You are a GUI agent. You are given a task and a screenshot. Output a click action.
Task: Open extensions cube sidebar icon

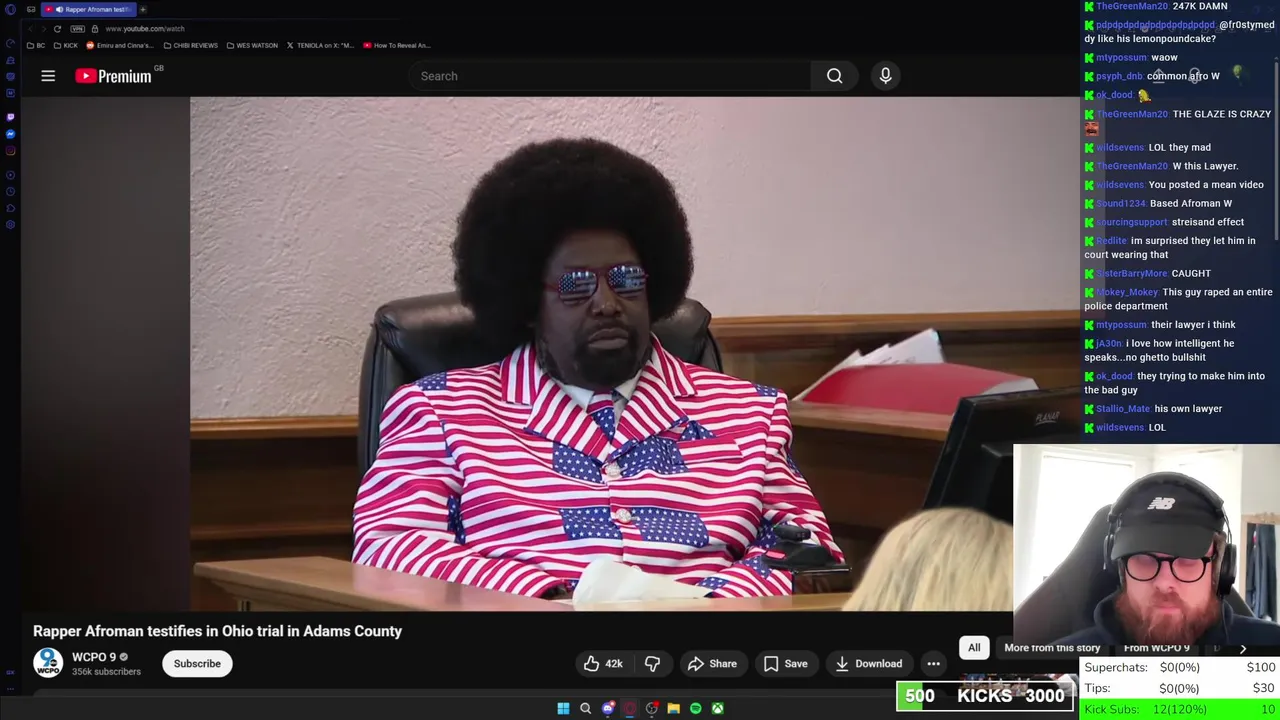click(10, 208)
